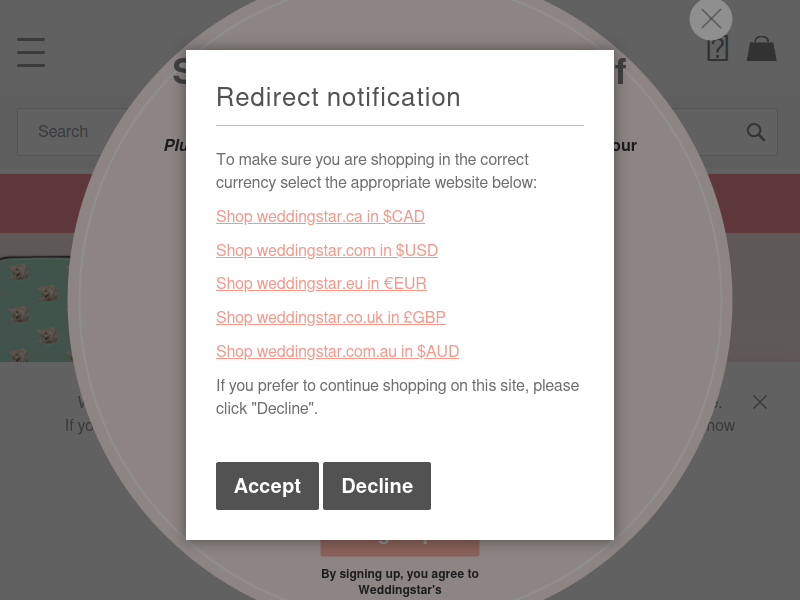This screenshot has width=800, height=600.
Task: Click Decline to stay on site
Action: pyautogui.click(x=377, y=486)
